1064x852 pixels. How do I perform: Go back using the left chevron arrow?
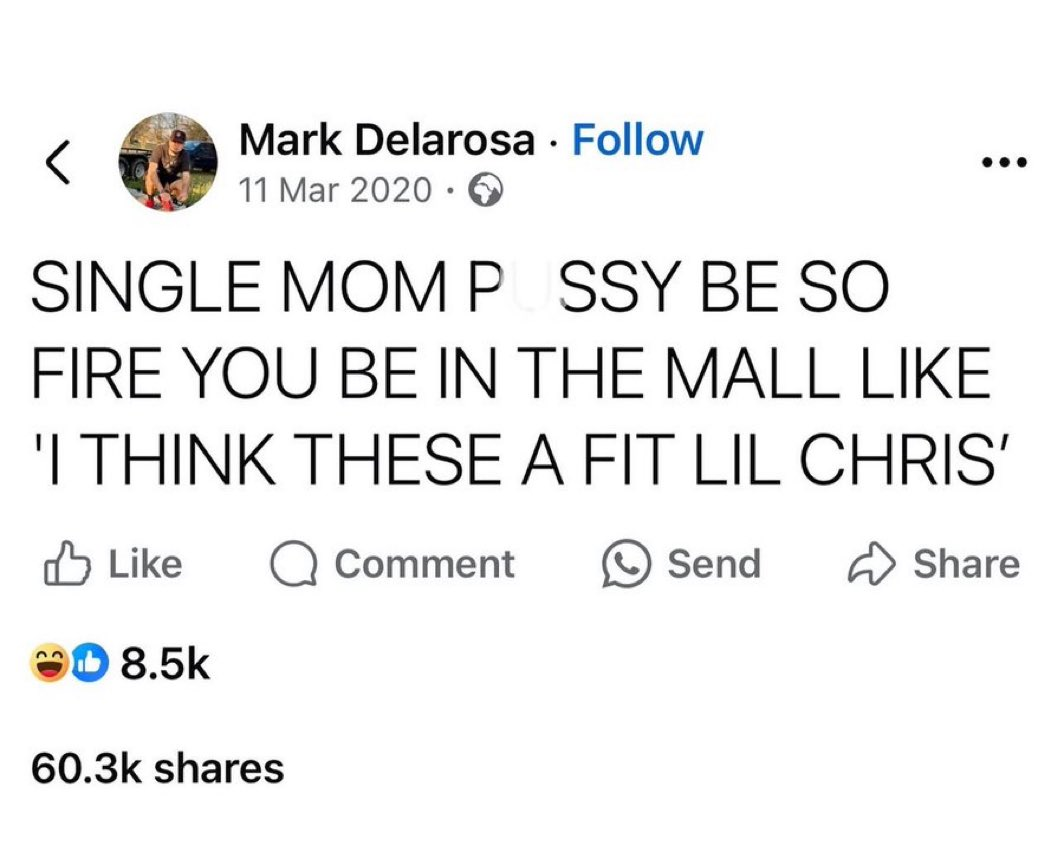pos(58,162)
